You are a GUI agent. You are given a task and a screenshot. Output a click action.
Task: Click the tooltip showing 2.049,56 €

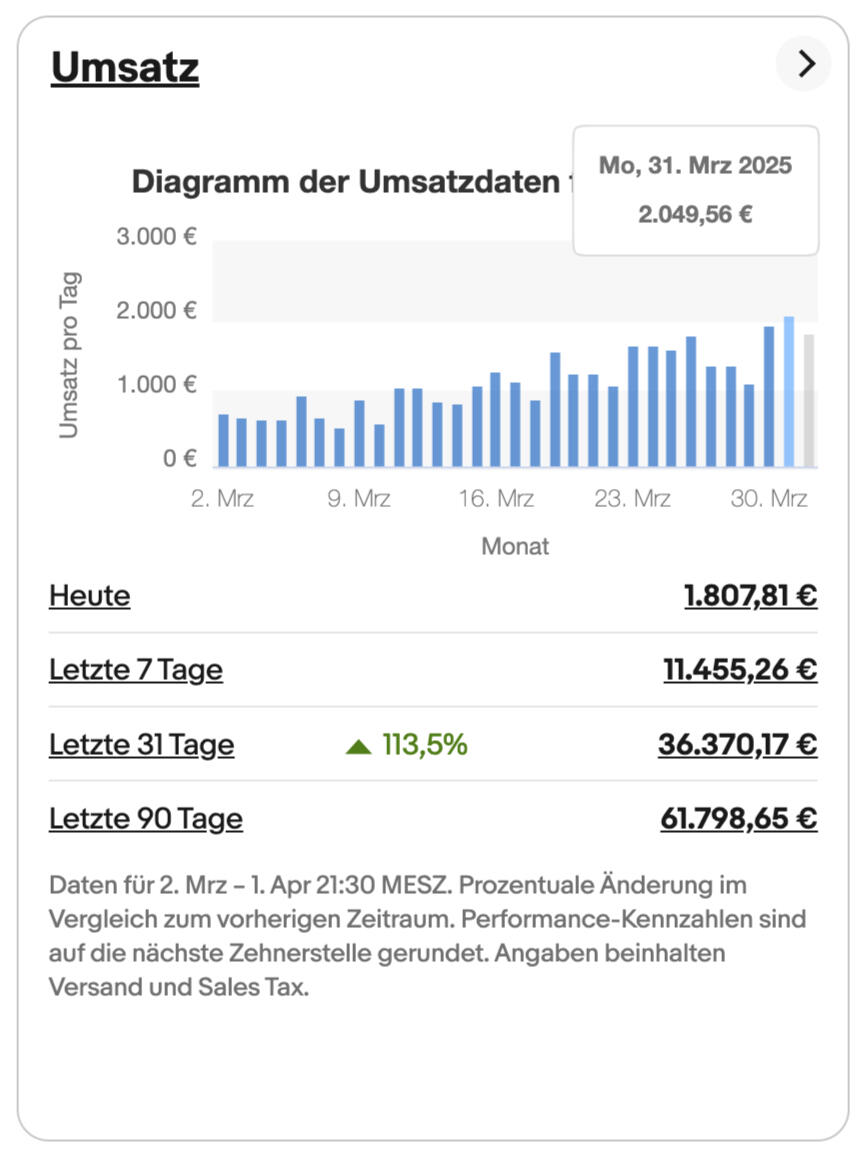click(x=695, y=190)
